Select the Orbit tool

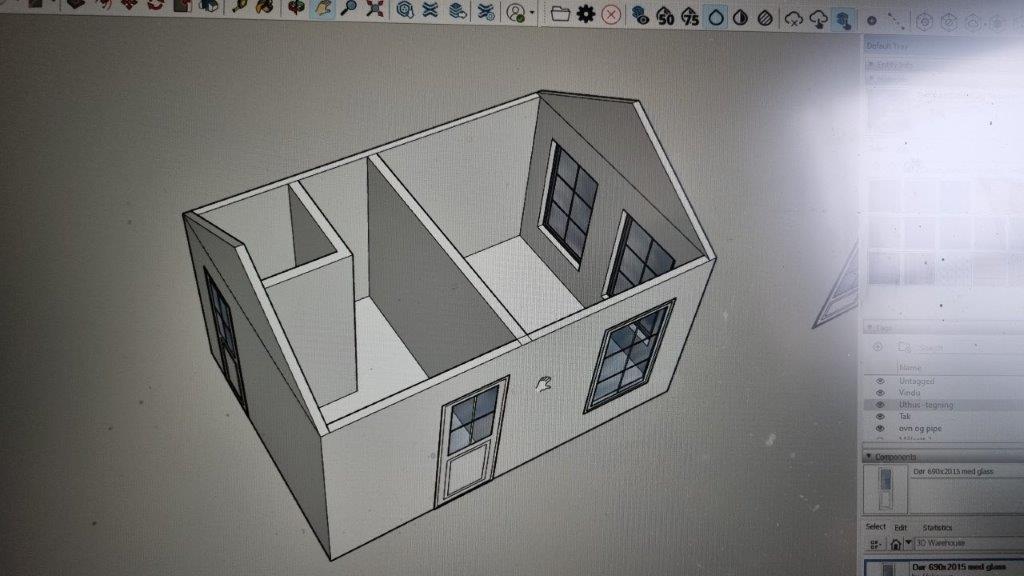[297, 9]
